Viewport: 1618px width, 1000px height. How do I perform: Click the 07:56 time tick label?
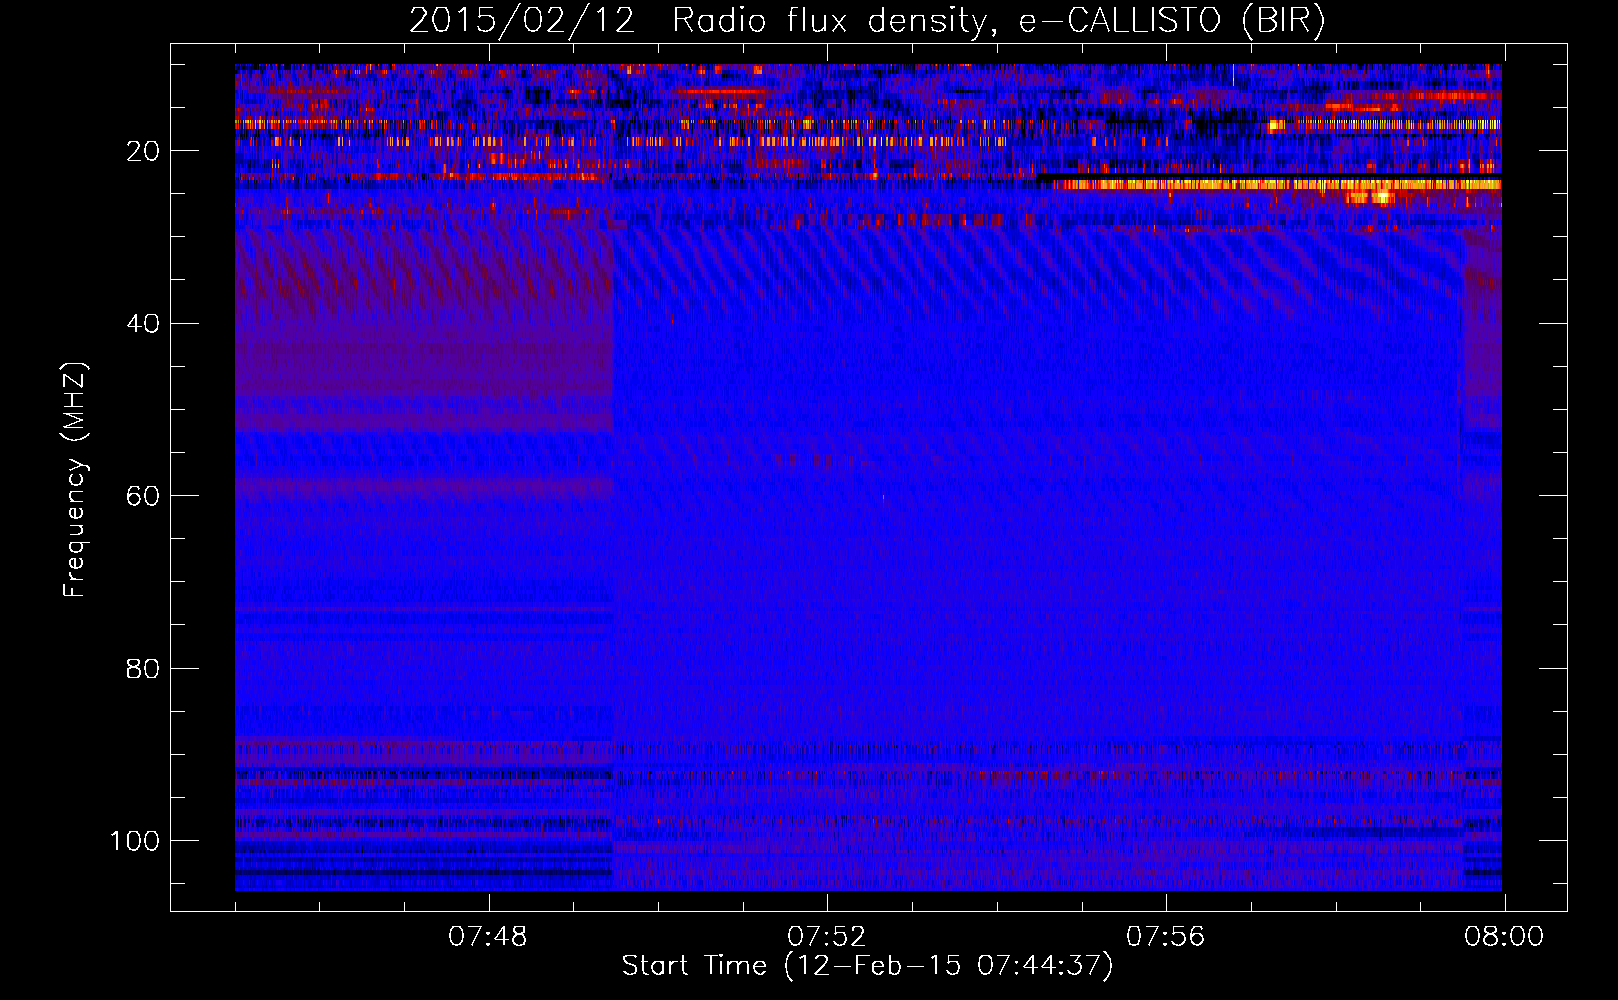click(x=1166, y=937)
